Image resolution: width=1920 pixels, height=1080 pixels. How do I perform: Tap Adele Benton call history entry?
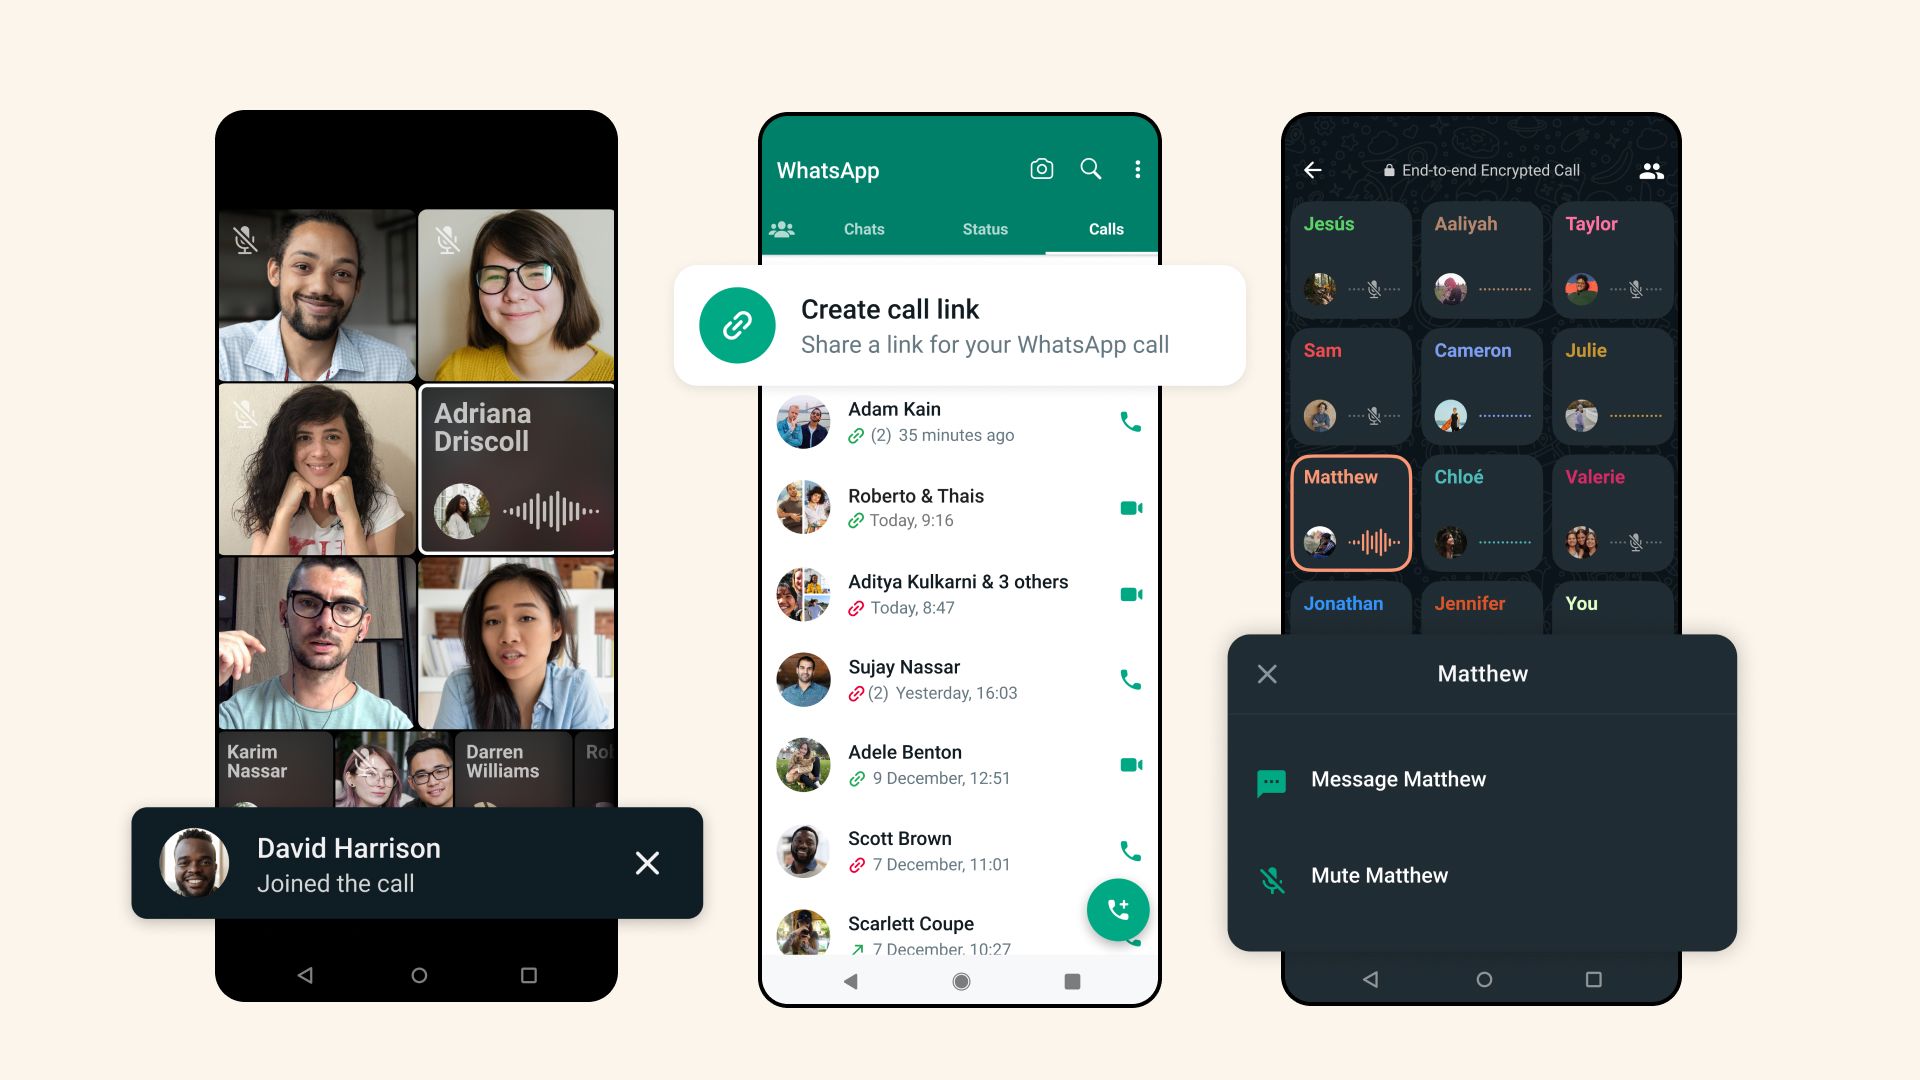pos(960,765)
